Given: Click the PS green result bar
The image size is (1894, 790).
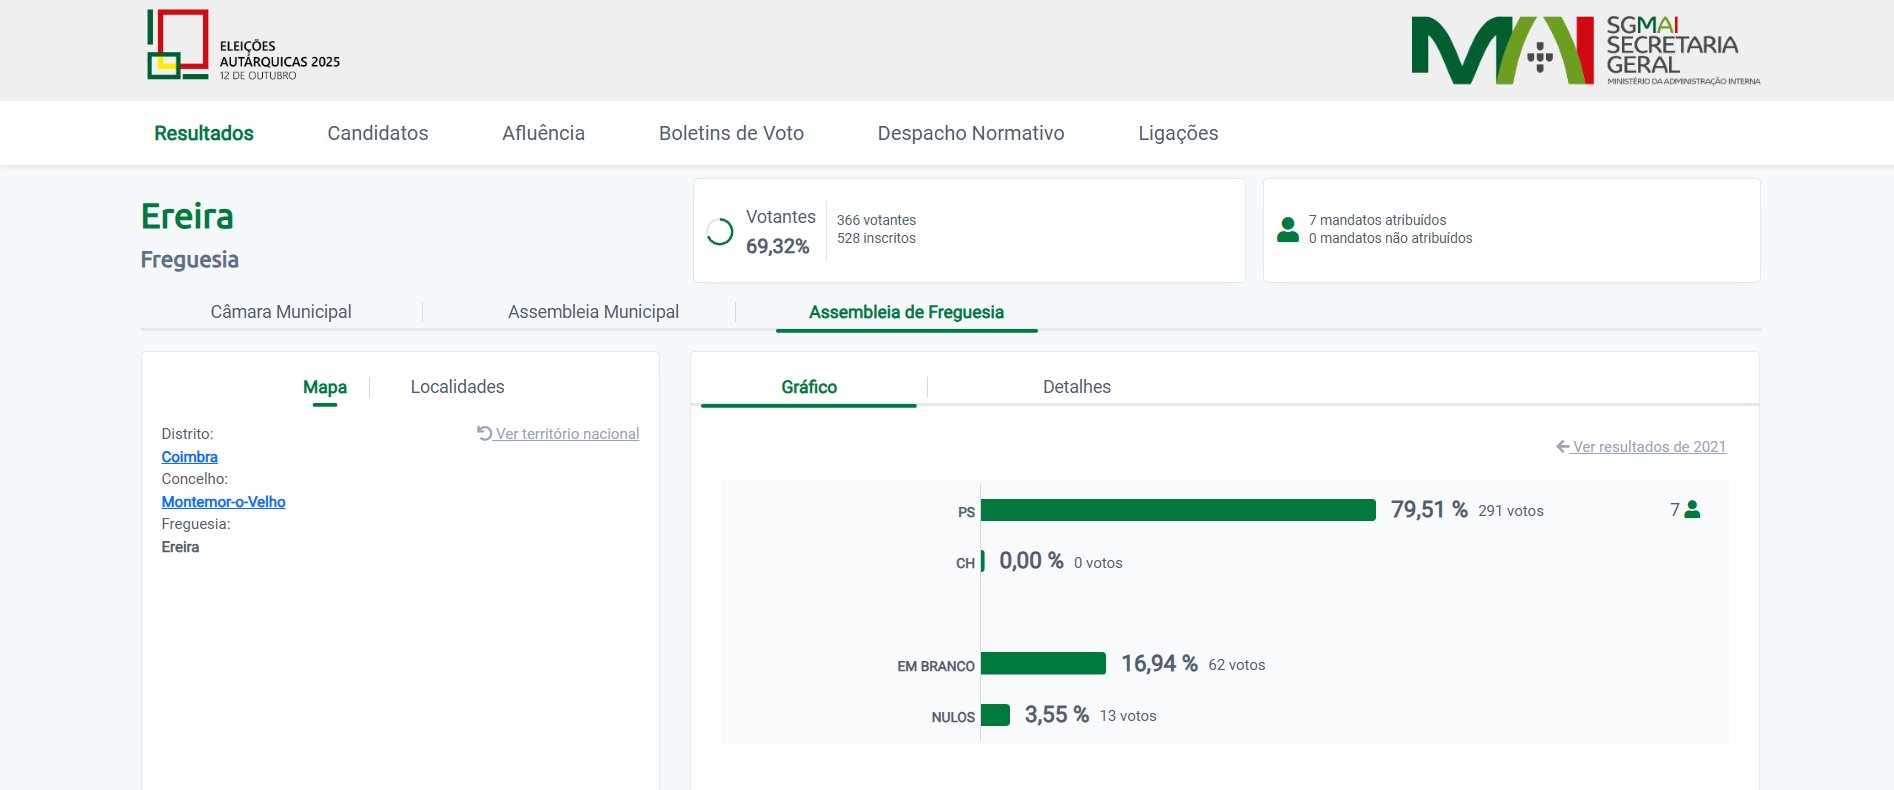Looking at the screenshot, I should 1177,510.
